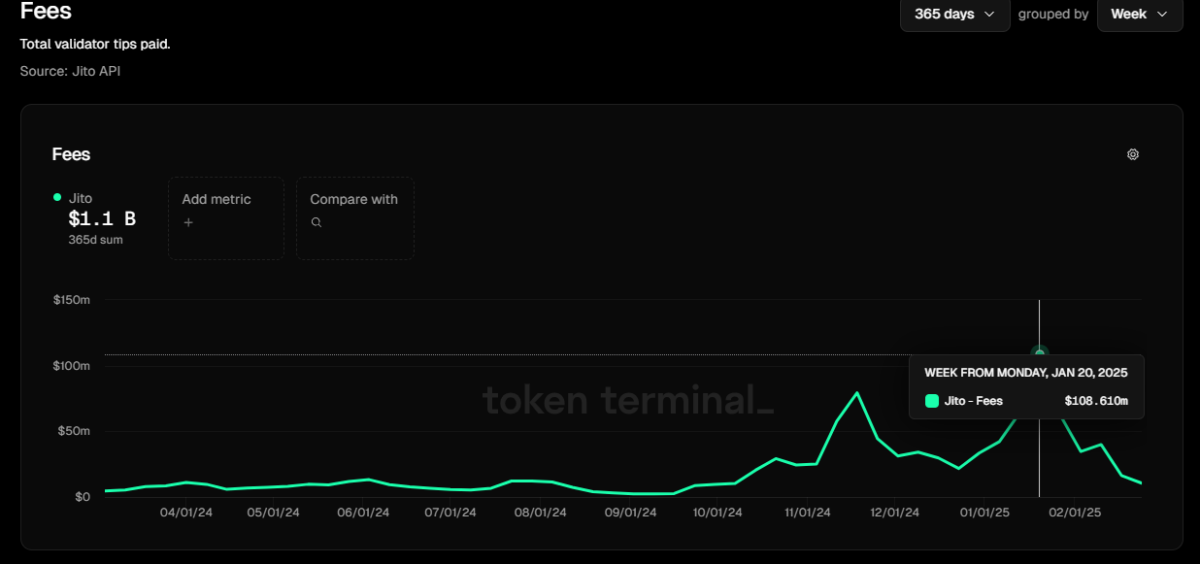Viewport: 1200px width, 564px height.
Task: Select the 04/01/24 x-axis date label
Action: click(187, 512)
